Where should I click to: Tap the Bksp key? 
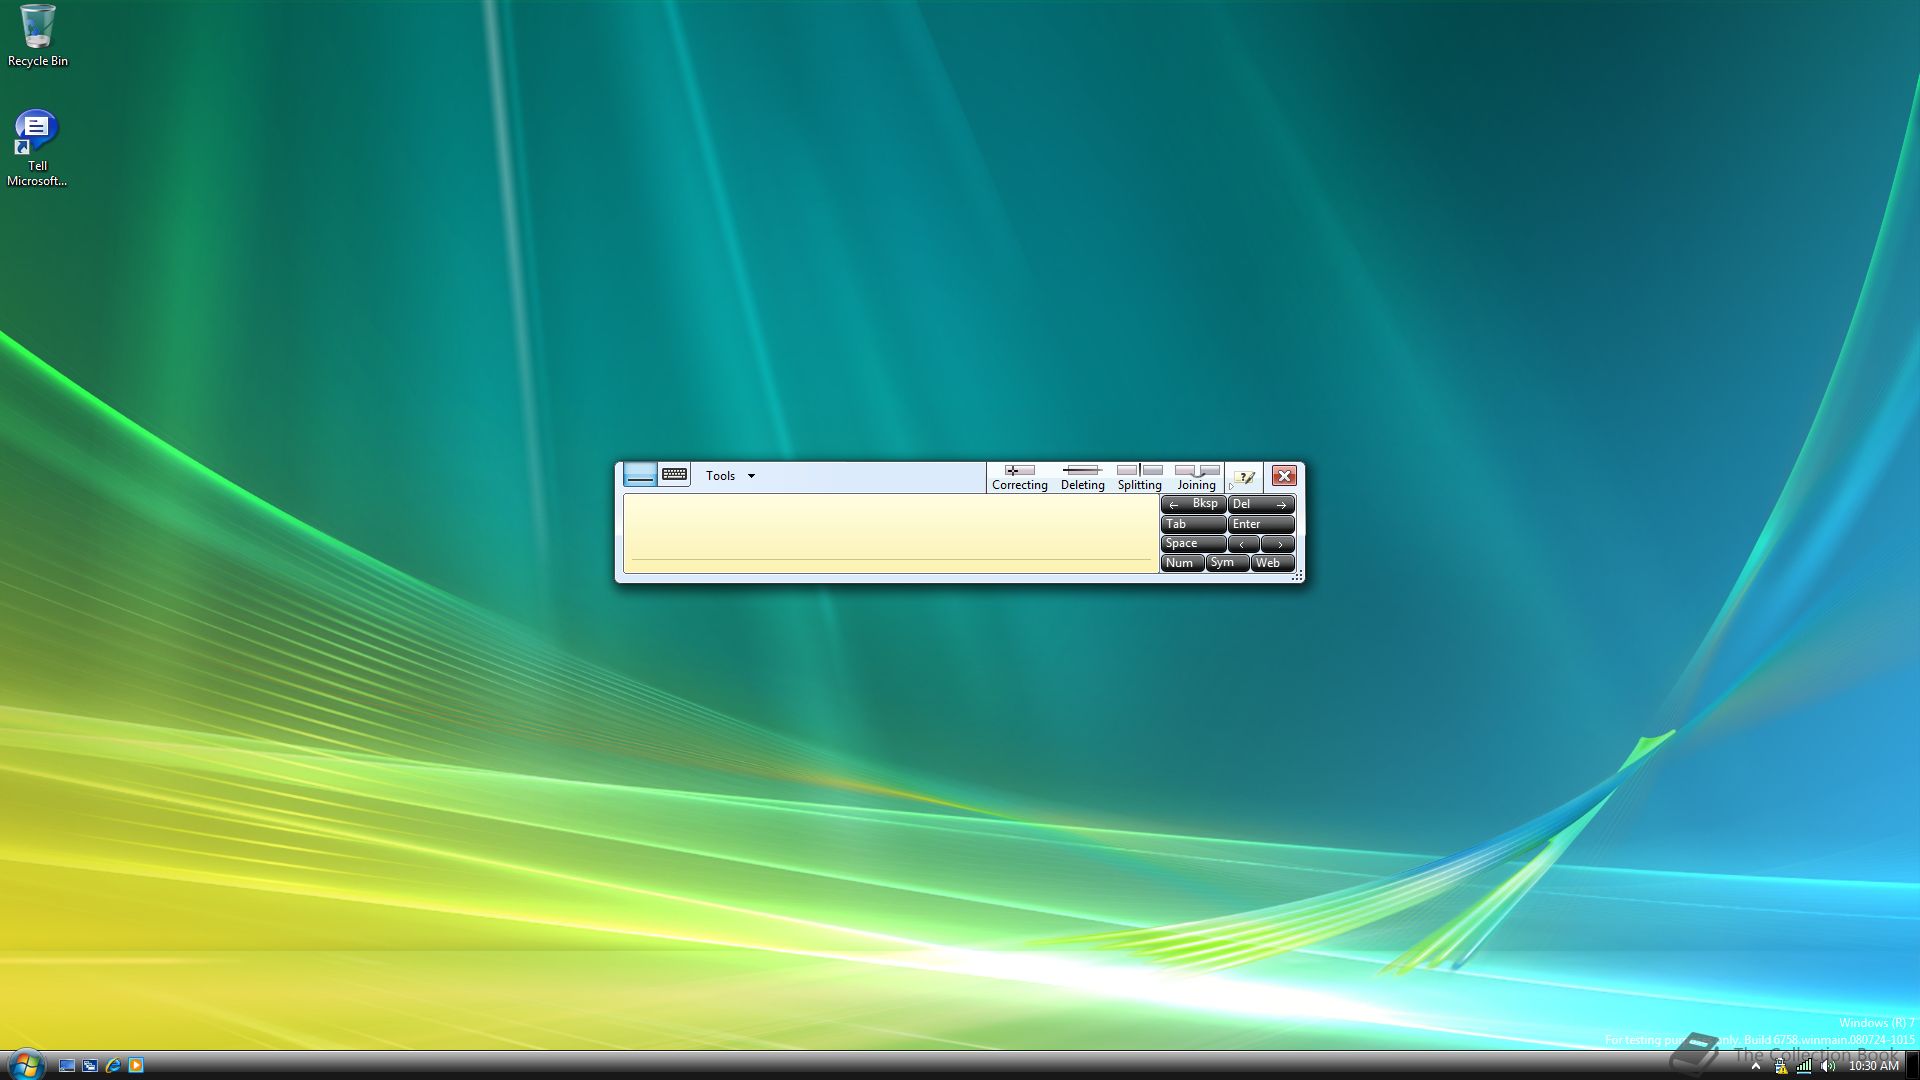click(1193, 504)
